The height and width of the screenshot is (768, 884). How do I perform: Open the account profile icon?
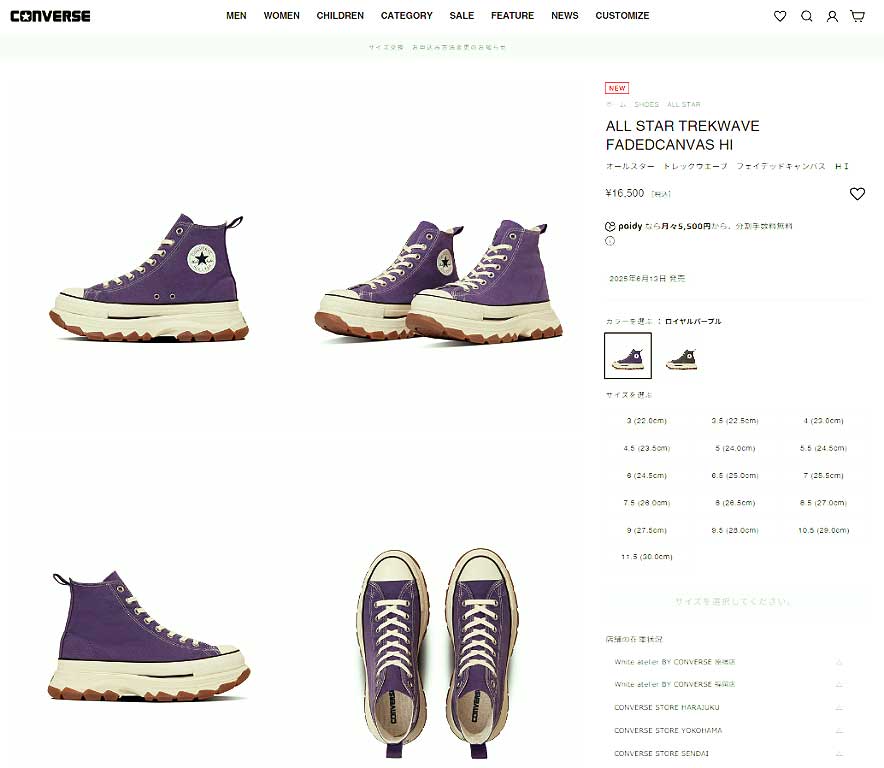point(832,16)
